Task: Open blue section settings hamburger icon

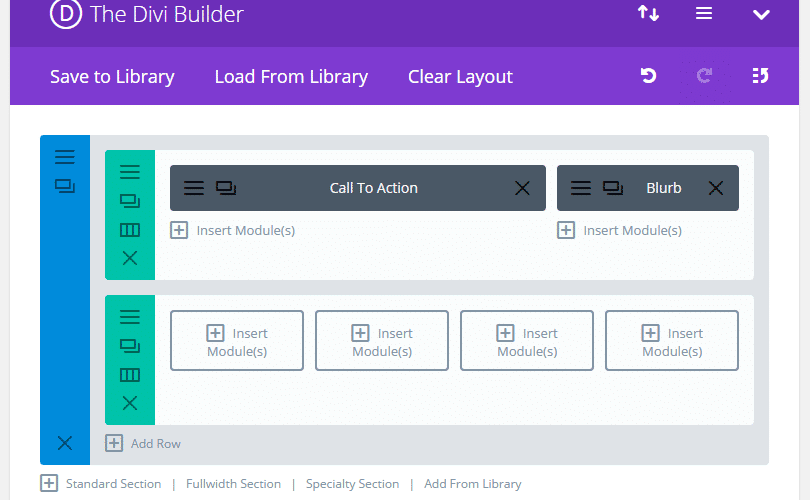Action: (65, 157)
